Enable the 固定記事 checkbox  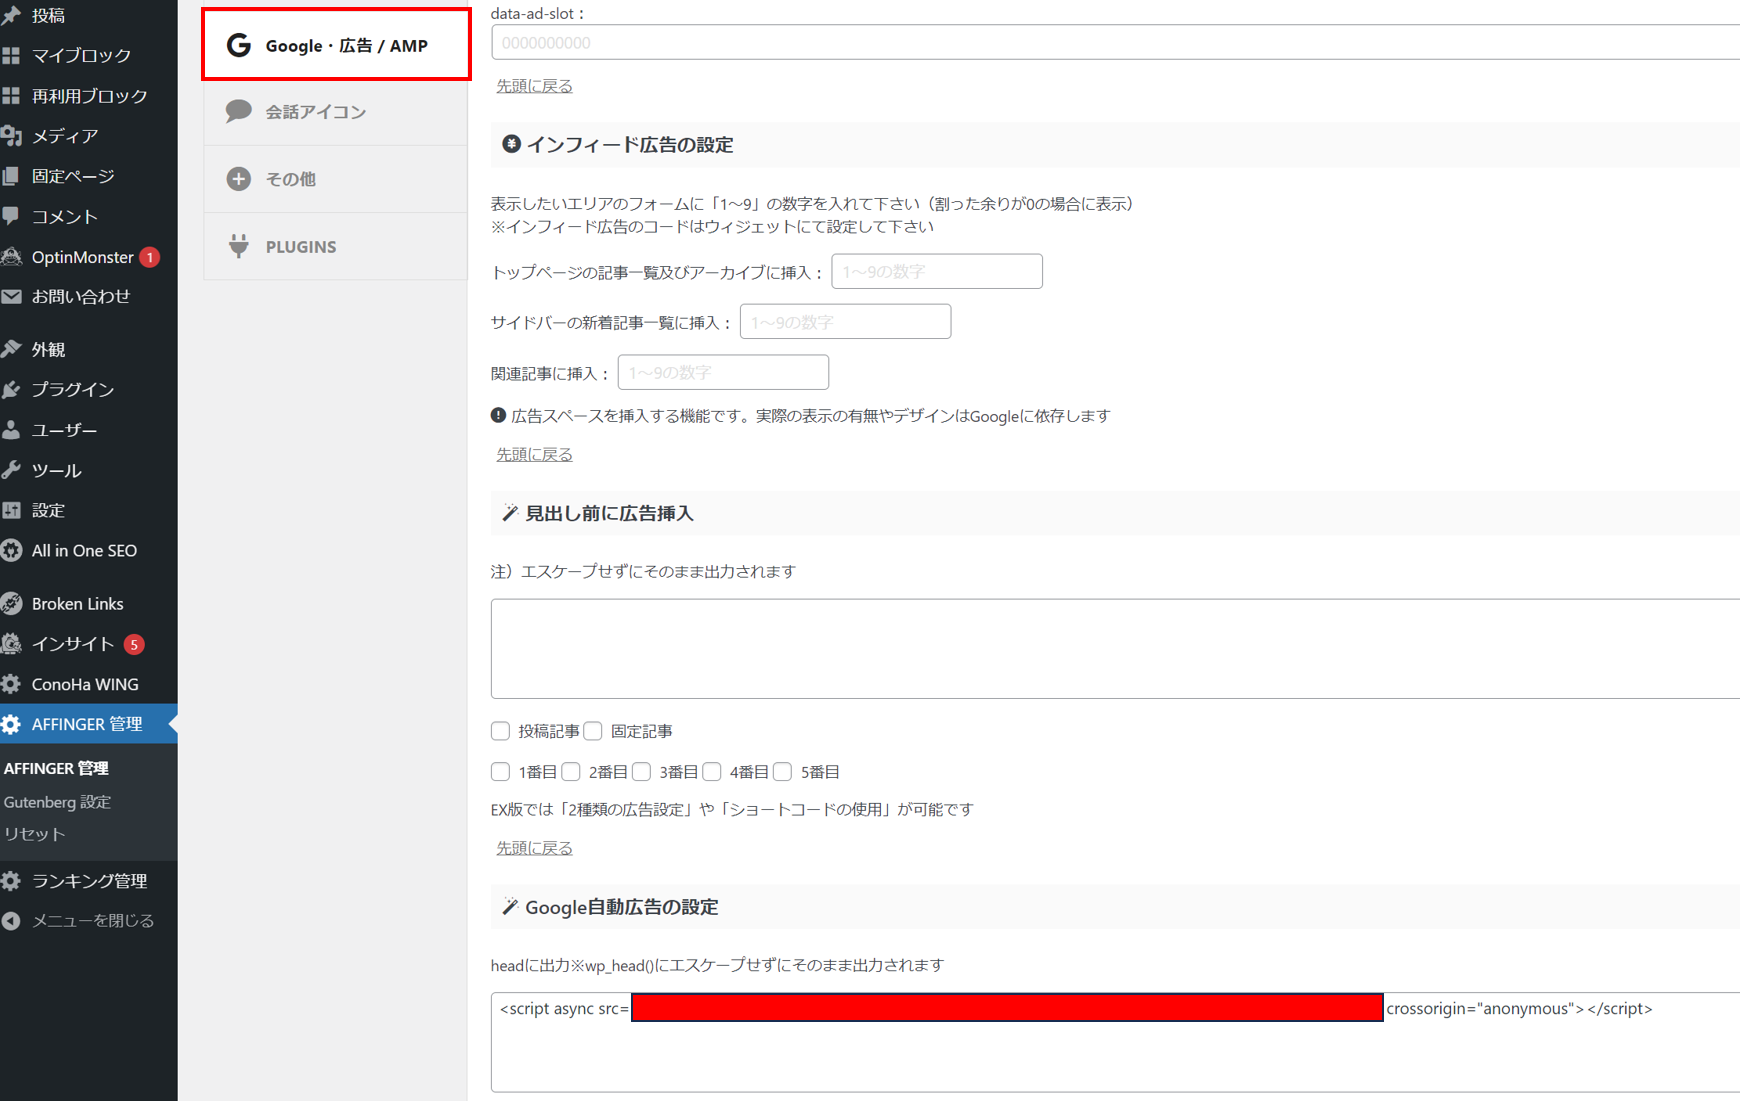tap(593, 731)
